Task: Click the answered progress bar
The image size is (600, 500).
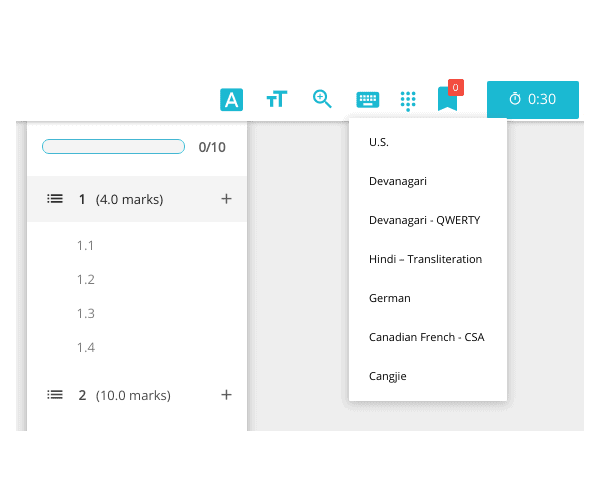Action: [x=113, y=147]
